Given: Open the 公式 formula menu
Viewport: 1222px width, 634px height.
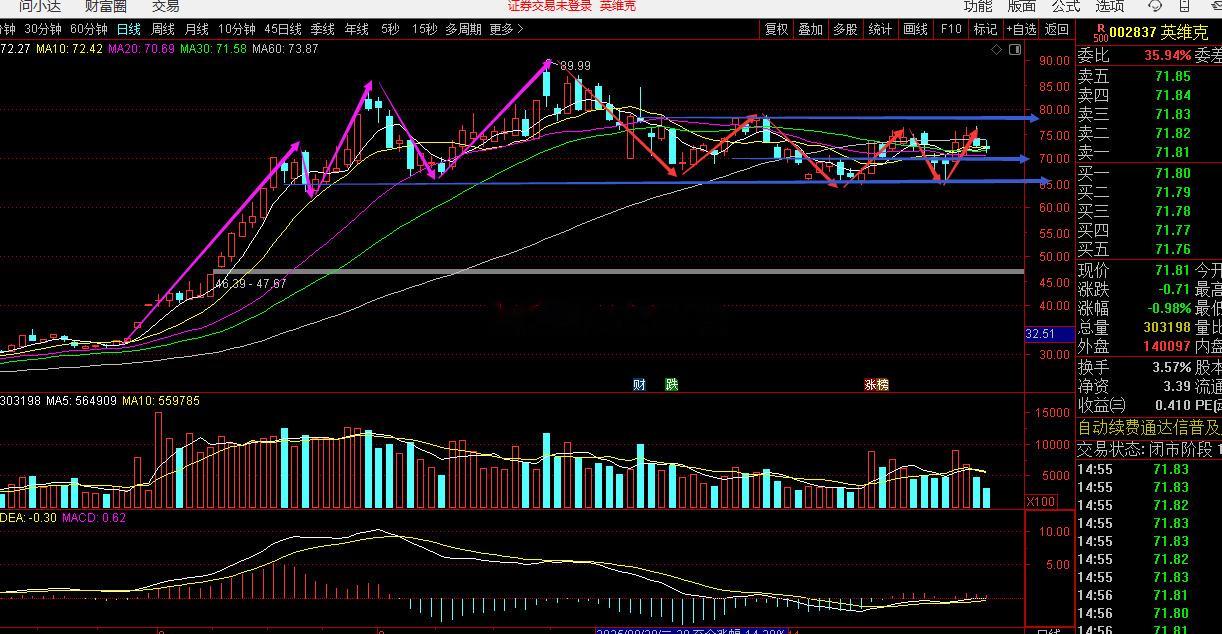Looking at the screenshot, I should [x=1065, y=6].
